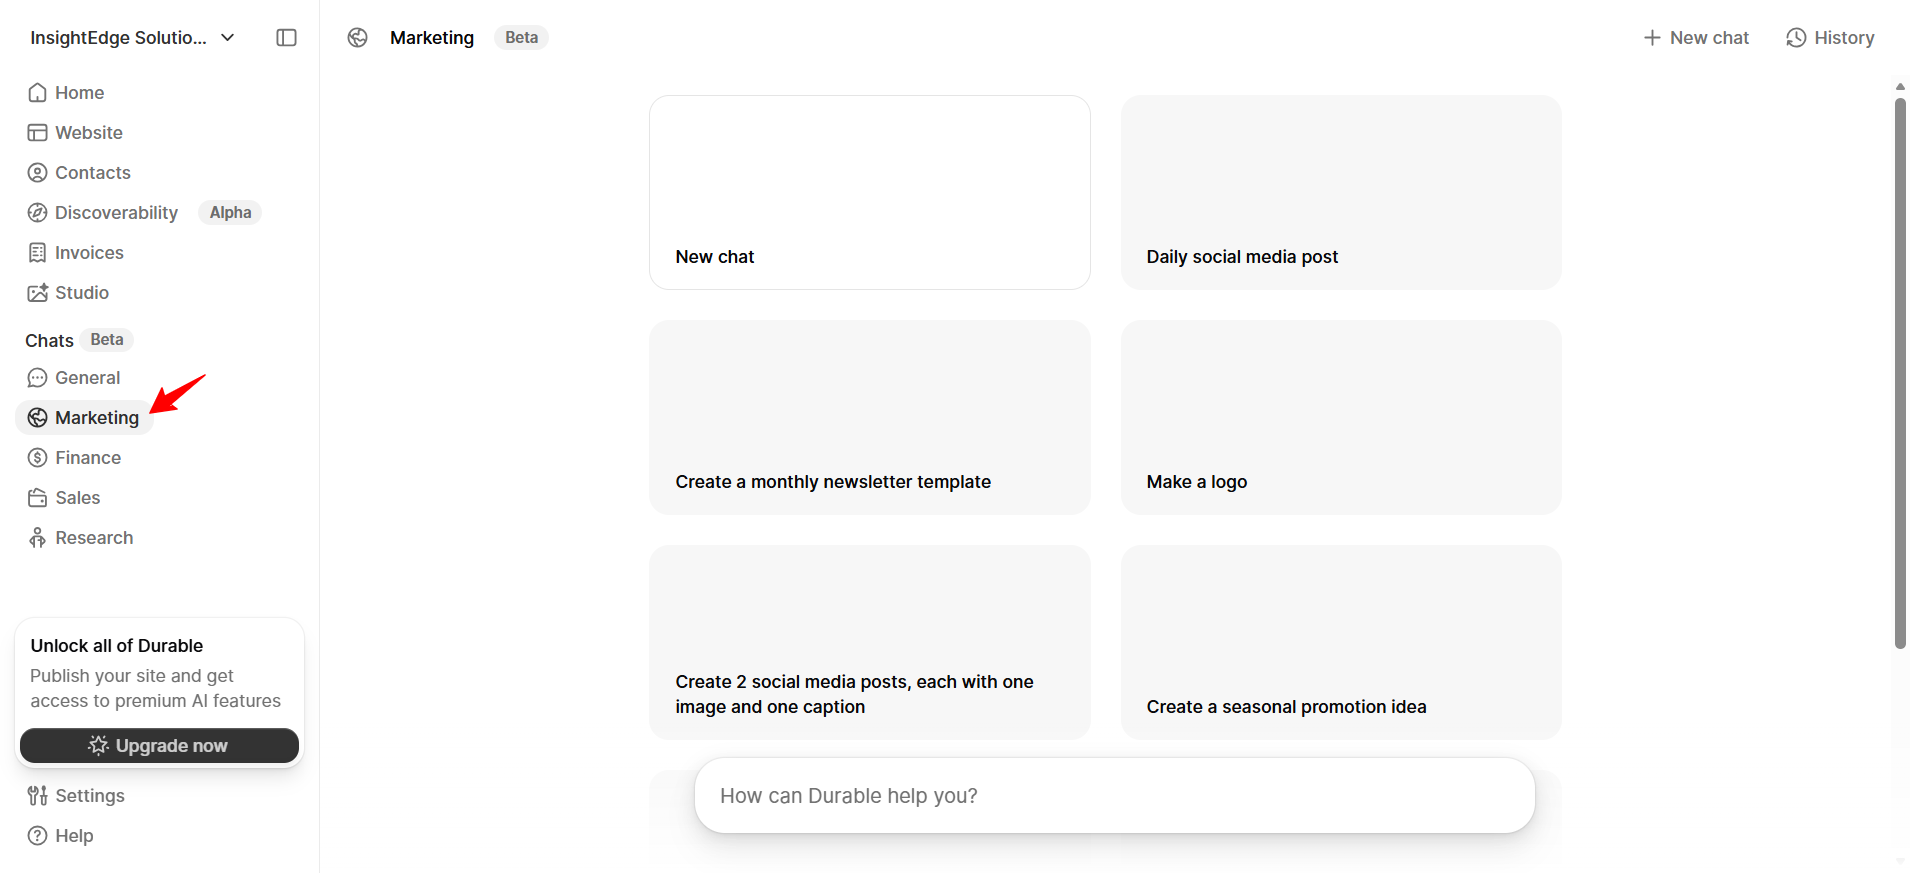Click the Unlock all of Durable heading
The width and height of the screenshot is (1910, 873).
point(117,646)
